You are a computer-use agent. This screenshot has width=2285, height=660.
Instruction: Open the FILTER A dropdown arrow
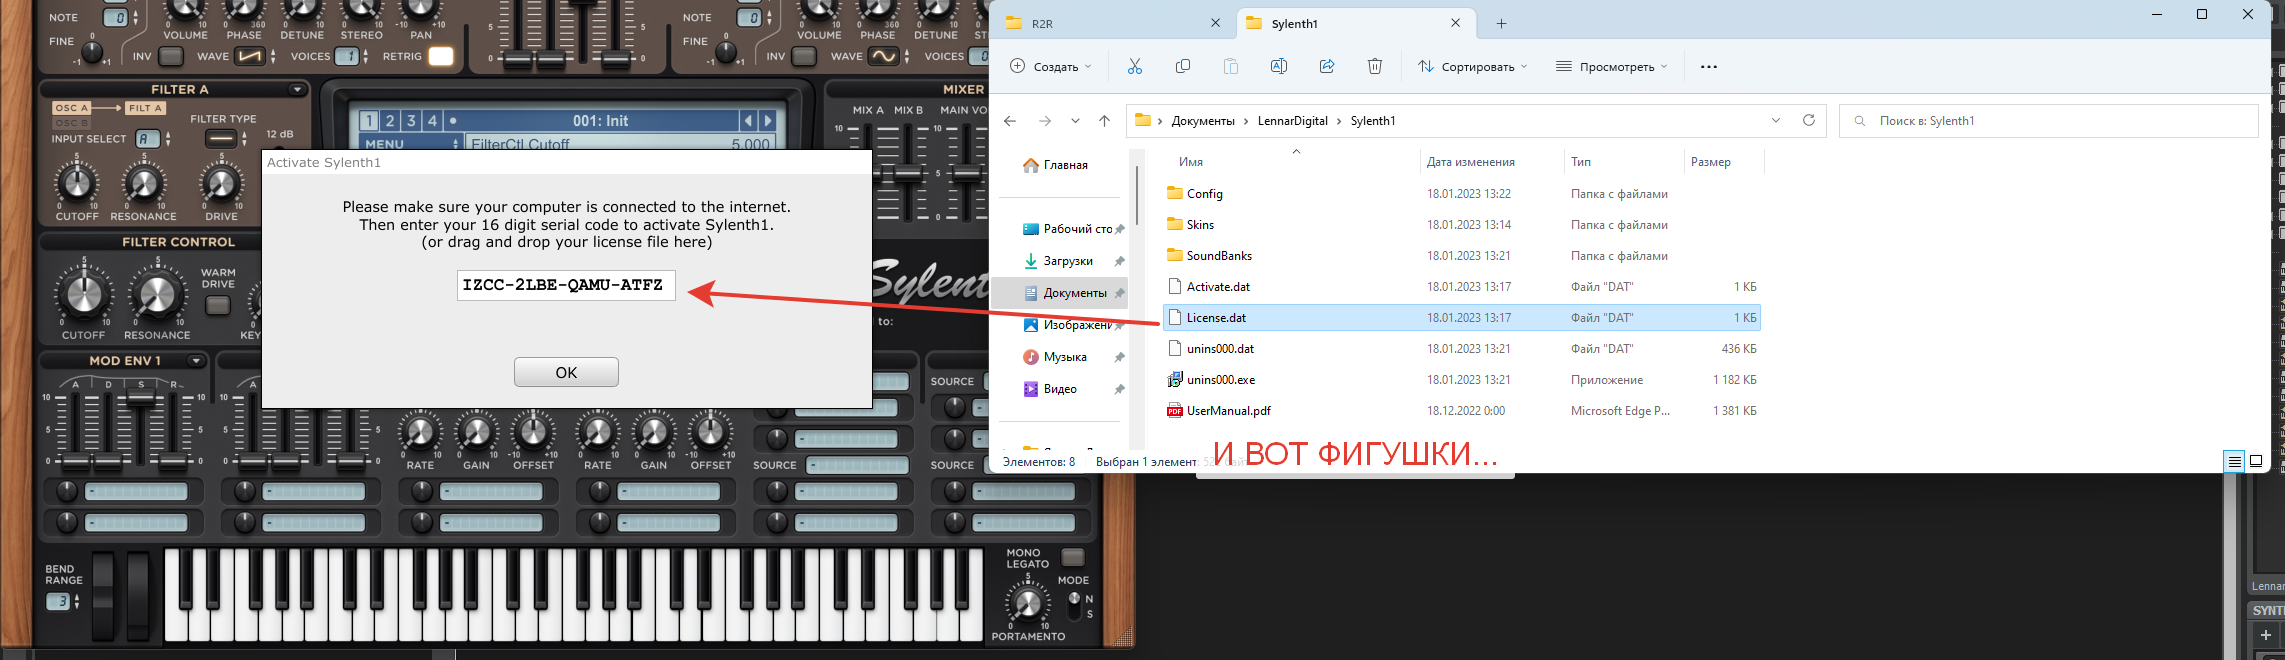click(x=297, y=90)
